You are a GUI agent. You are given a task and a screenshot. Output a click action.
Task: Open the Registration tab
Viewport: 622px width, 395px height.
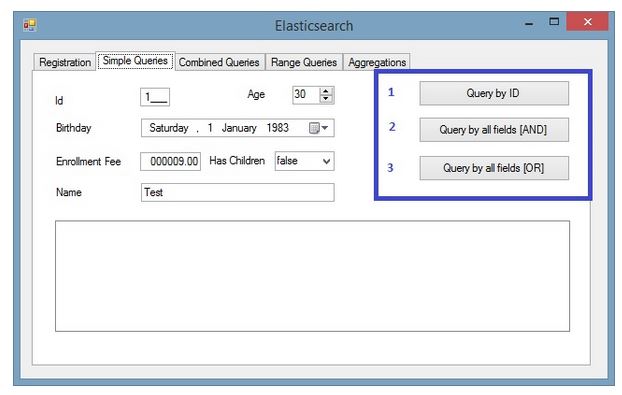(x=65, y=62)
